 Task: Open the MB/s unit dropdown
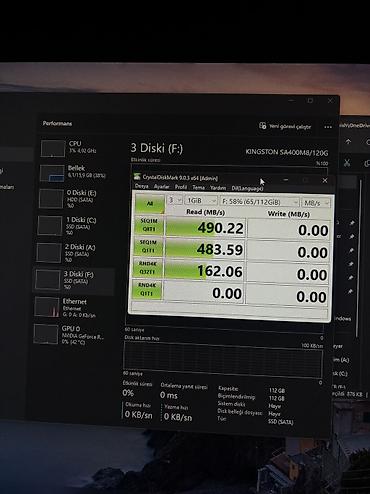pos(316,203)
